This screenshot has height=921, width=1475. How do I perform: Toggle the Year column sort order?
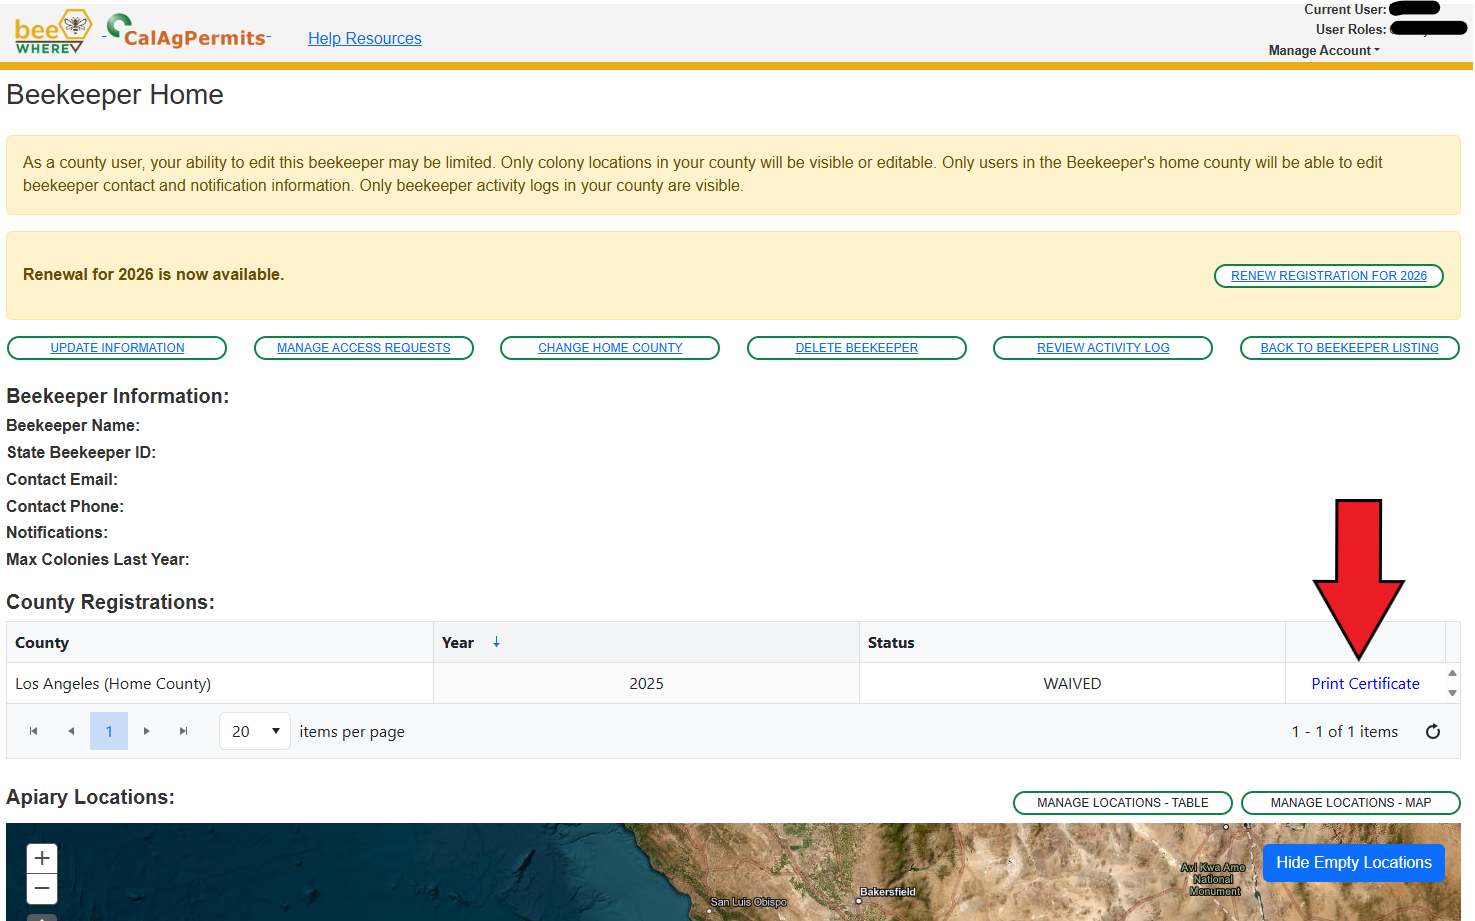coord(471,642)
